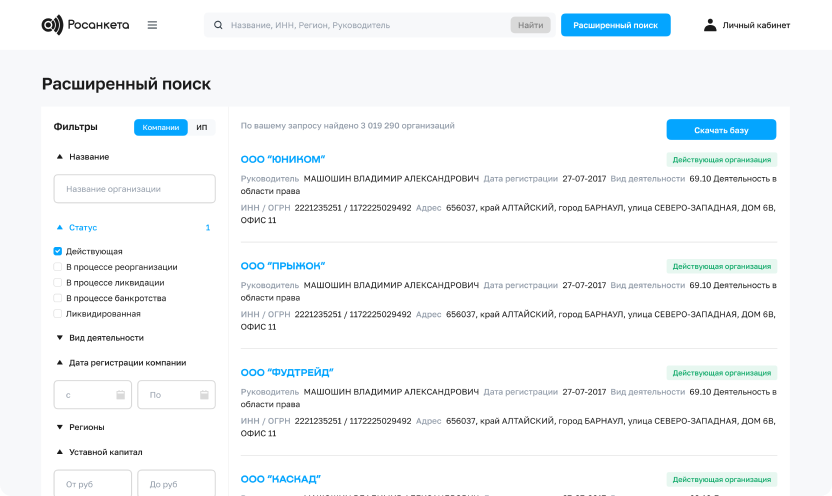Open calendar icon in end date field

(204, 395)
